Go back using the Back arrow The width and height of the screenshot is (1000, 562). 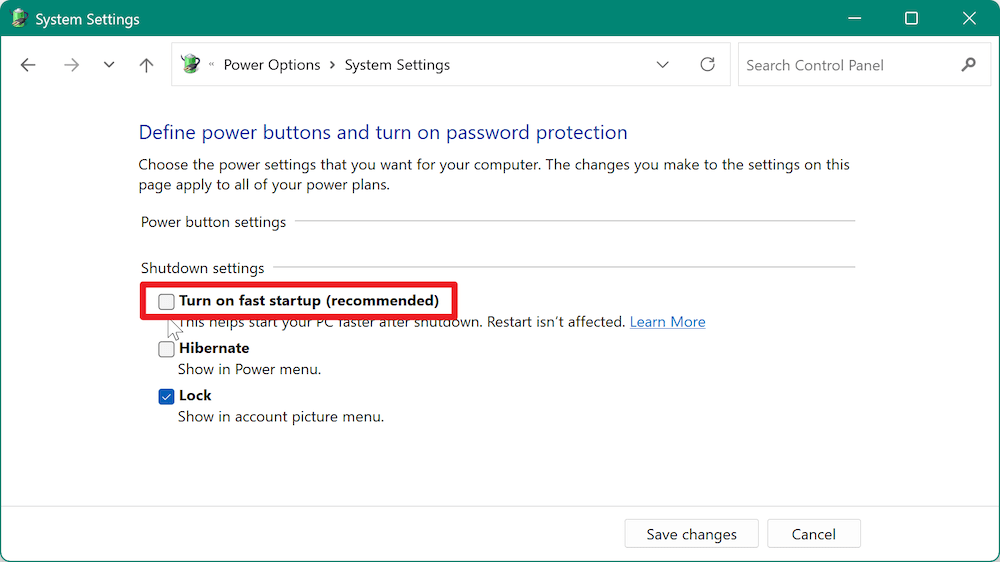click(28, 65)
